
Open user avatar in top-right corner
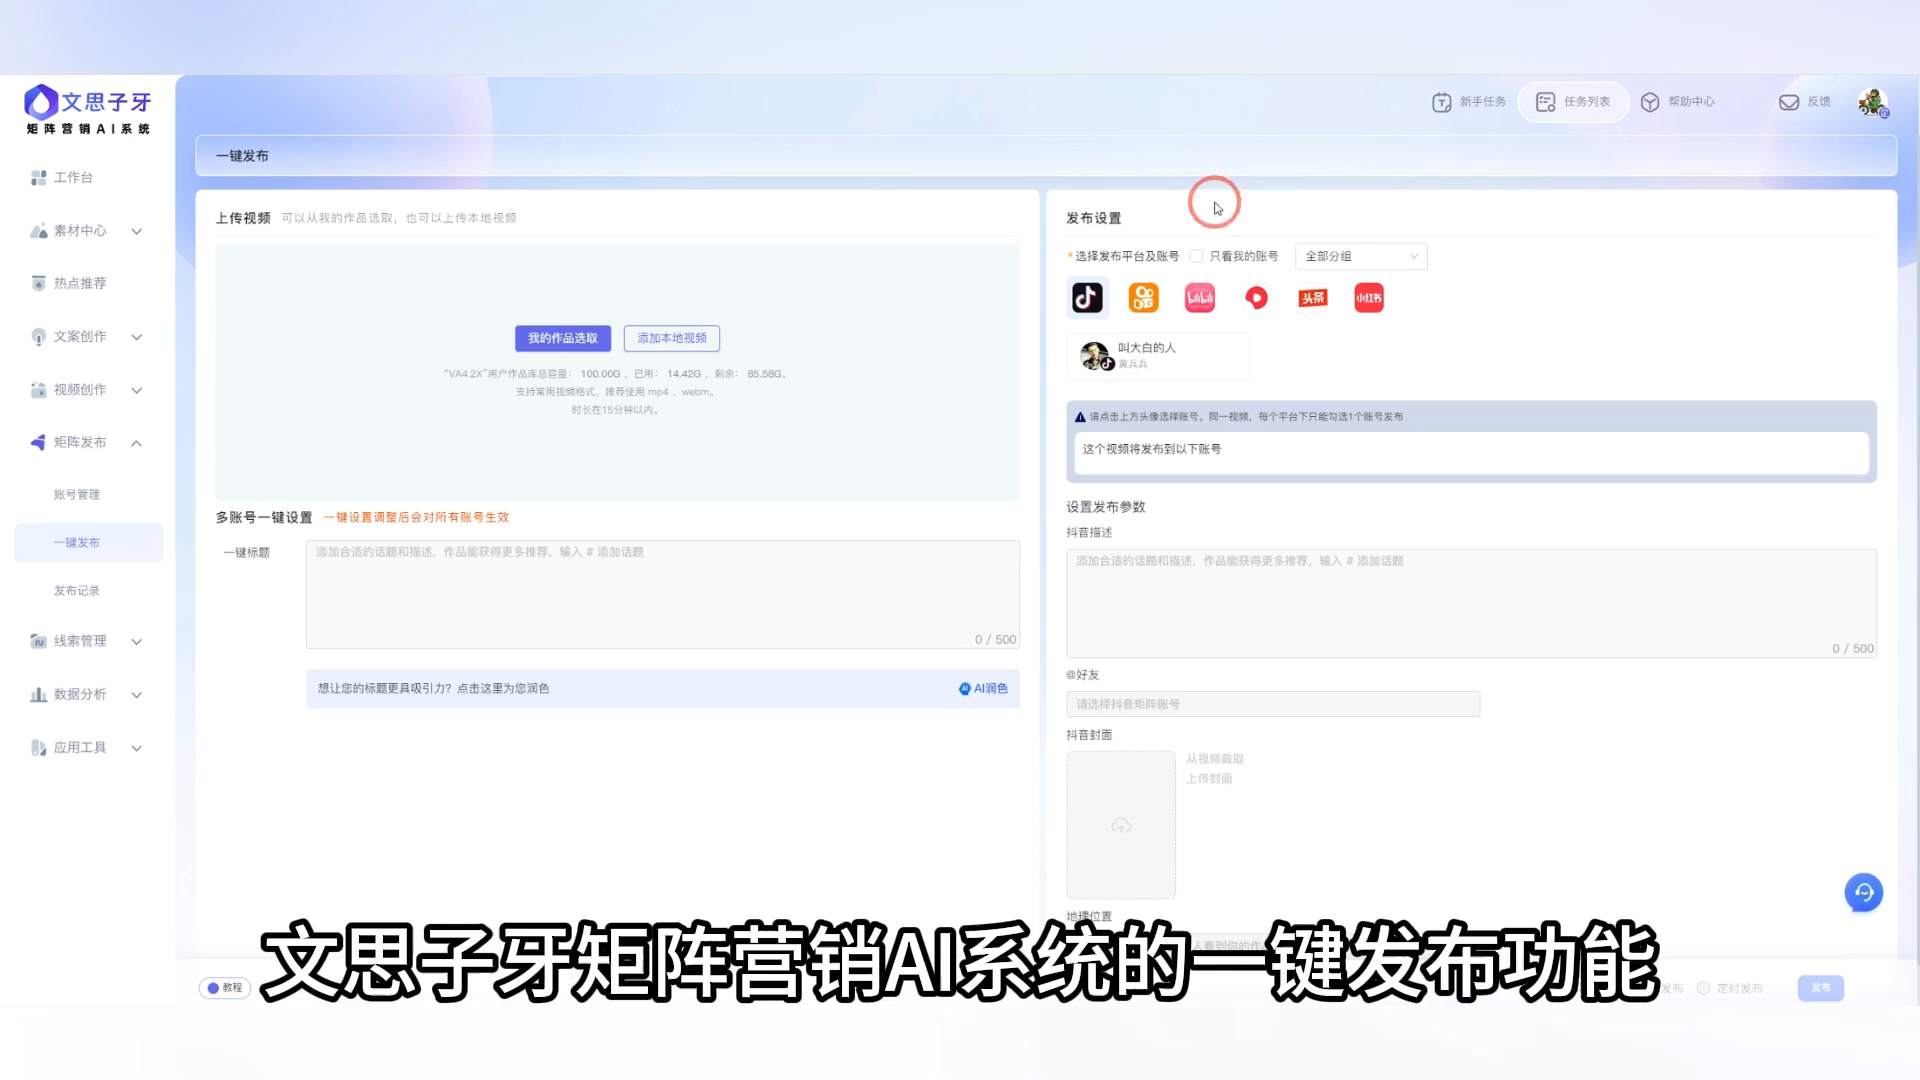[1872, 102]
